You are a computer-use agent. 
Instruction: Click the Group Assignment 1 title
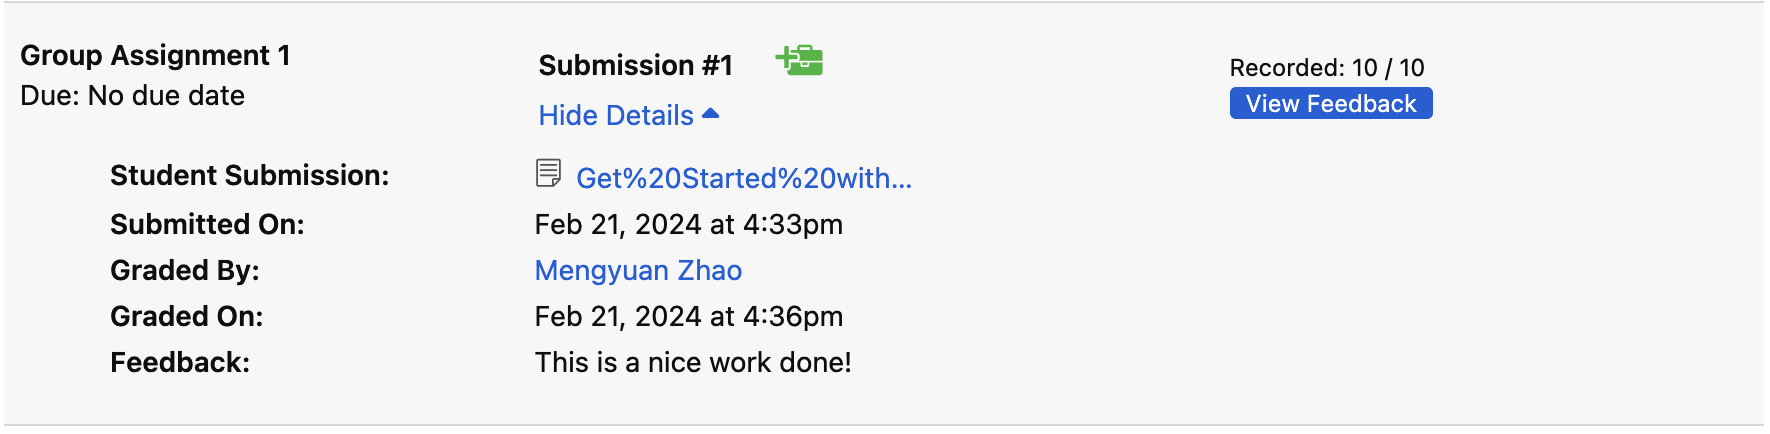(x=155, y=55)
